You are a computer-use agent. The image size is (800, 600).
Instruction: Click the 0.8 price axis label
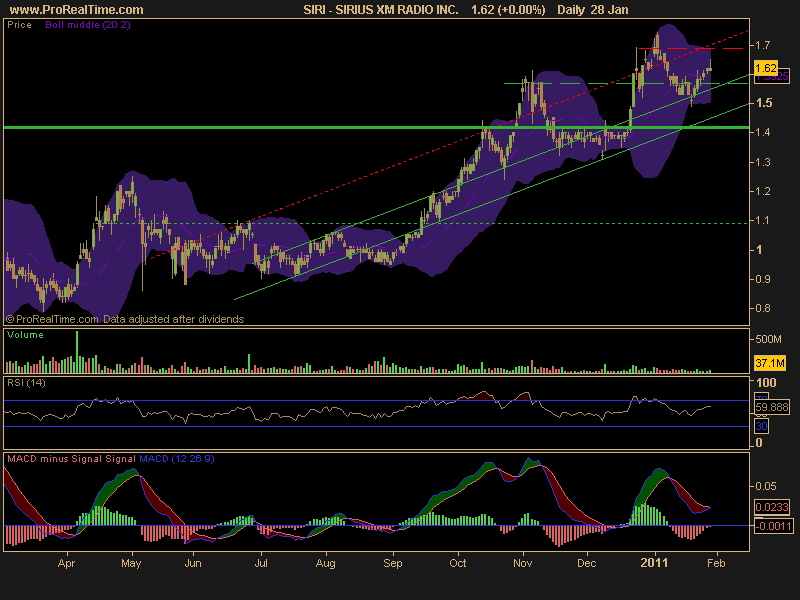coord(763,308)
